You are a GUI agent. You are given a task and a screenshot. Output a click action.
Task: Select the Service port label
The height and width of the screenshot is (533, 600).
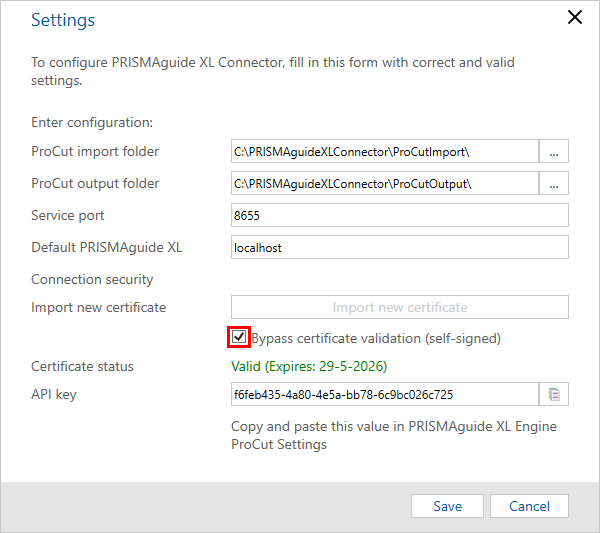tap(68, 216)
